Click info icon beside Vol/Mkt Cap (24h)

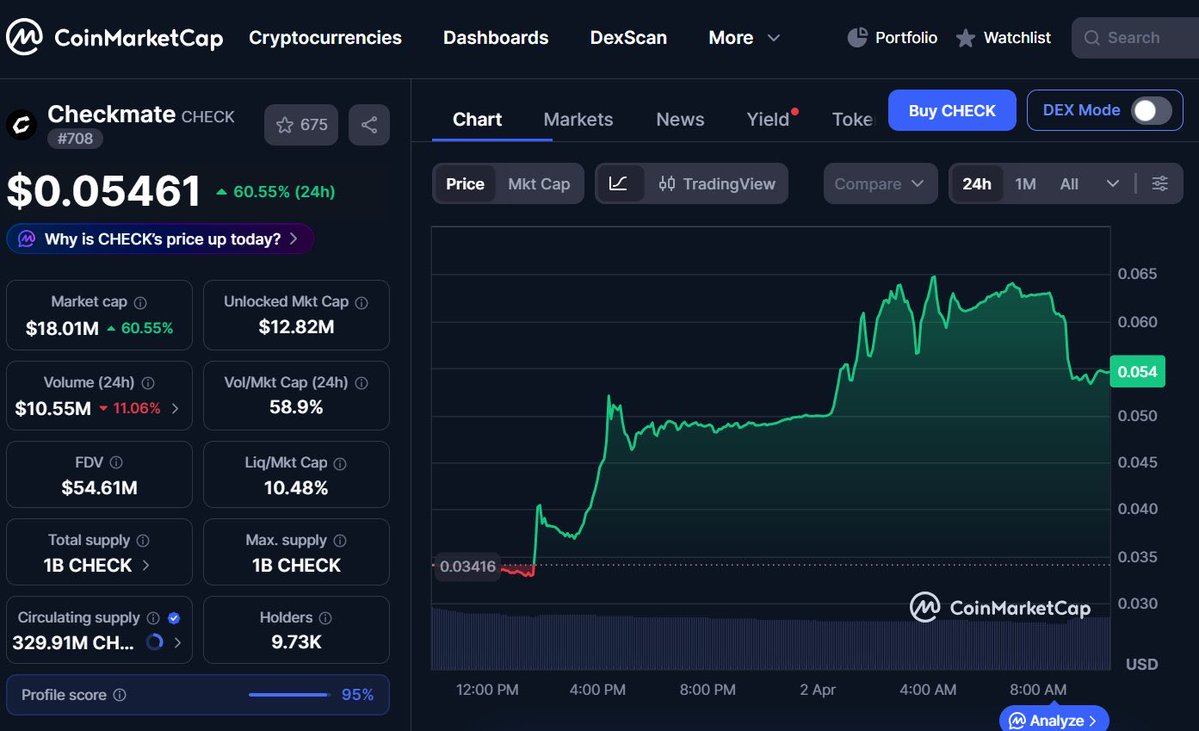point(362,383)
